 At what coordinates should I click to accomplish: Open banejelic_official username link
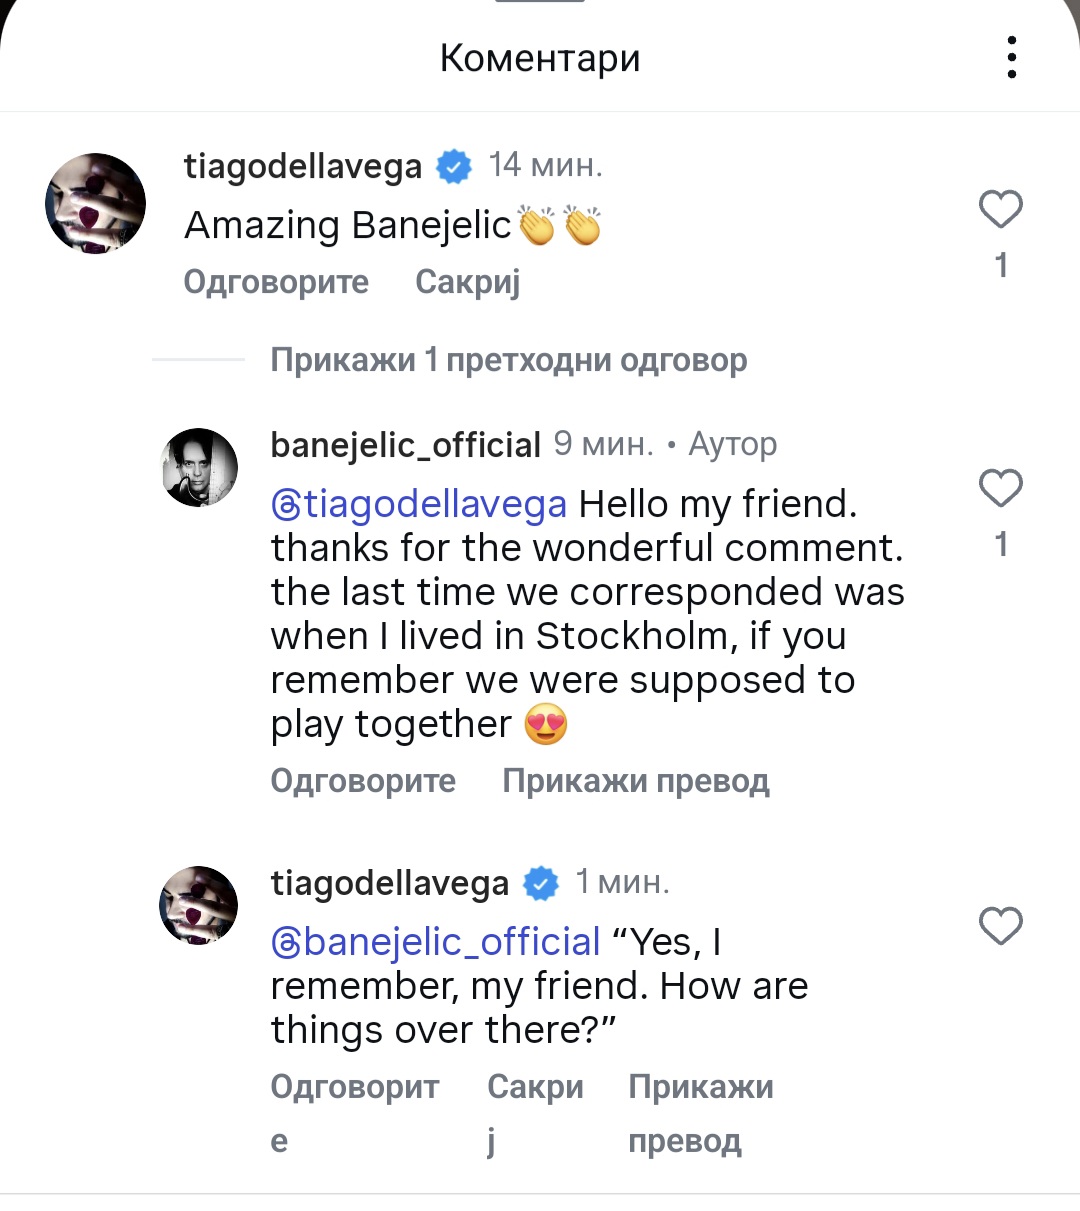pos(405,445)
